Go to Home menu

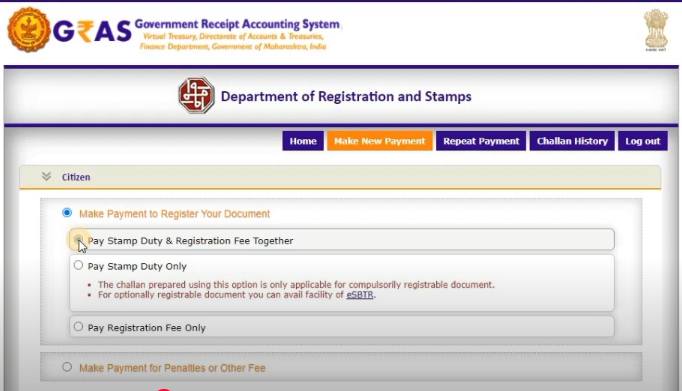pyautogui.click(x=303, y=141)
